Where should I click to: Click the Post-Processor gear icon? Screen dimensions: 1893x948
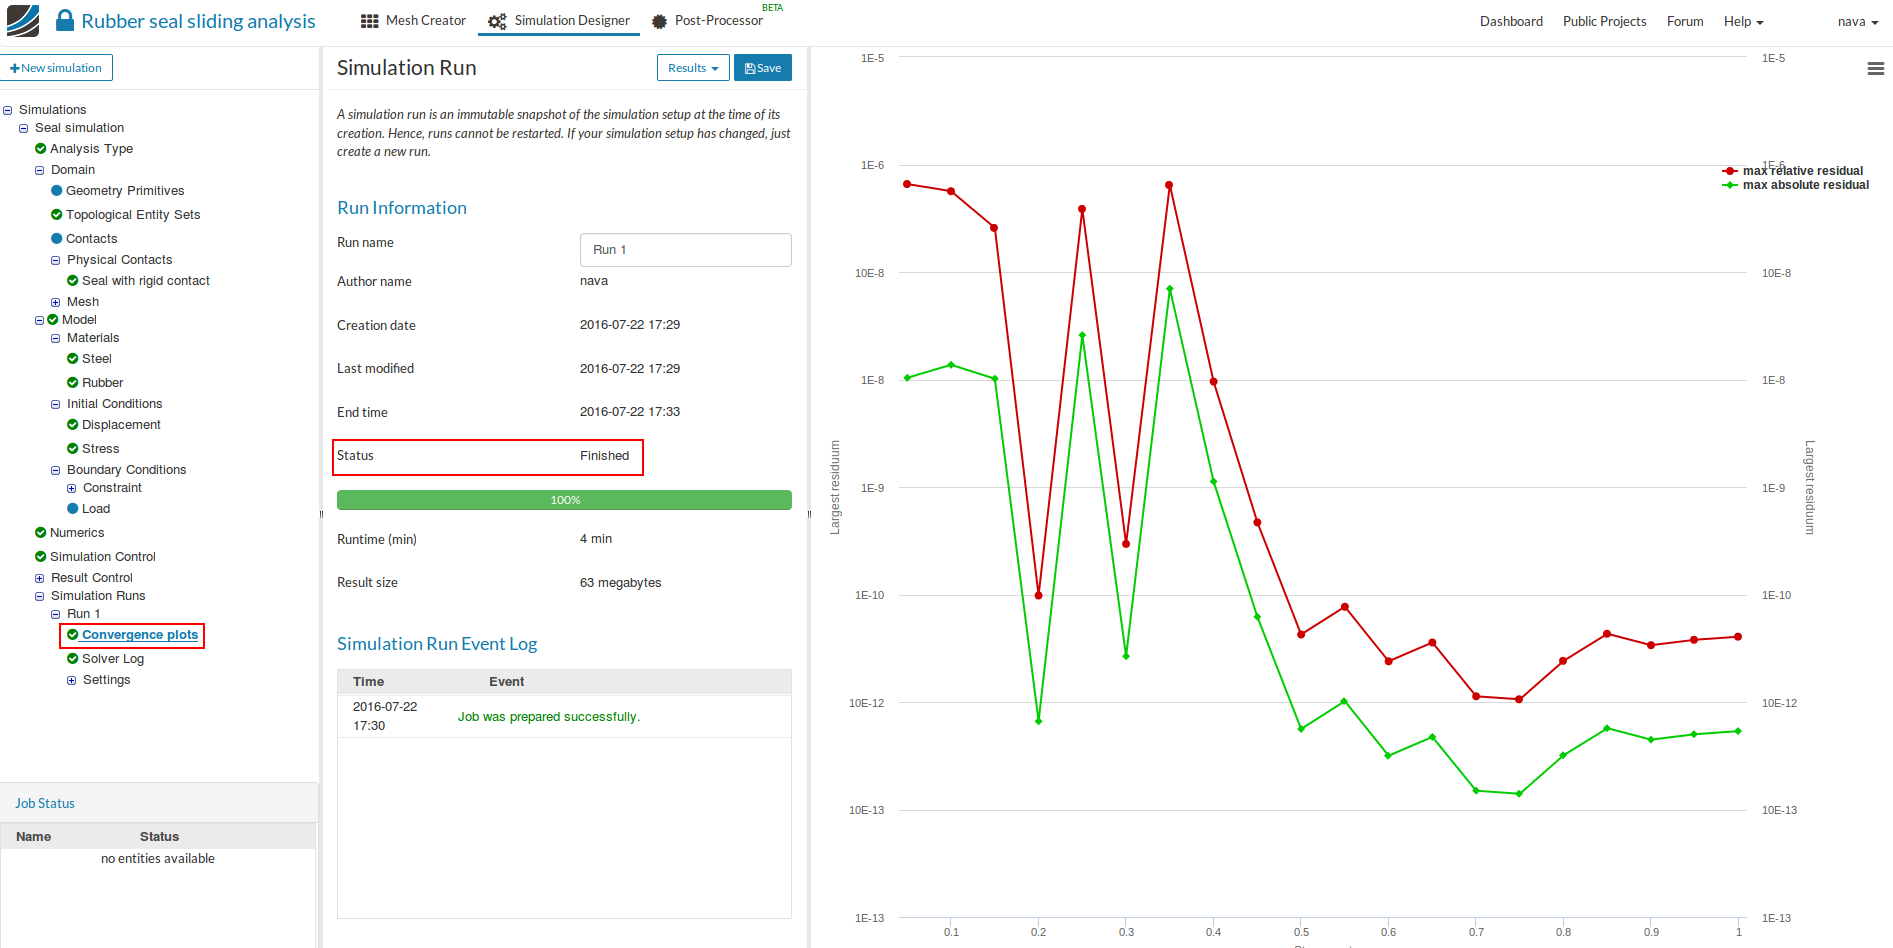click(659, 21)
